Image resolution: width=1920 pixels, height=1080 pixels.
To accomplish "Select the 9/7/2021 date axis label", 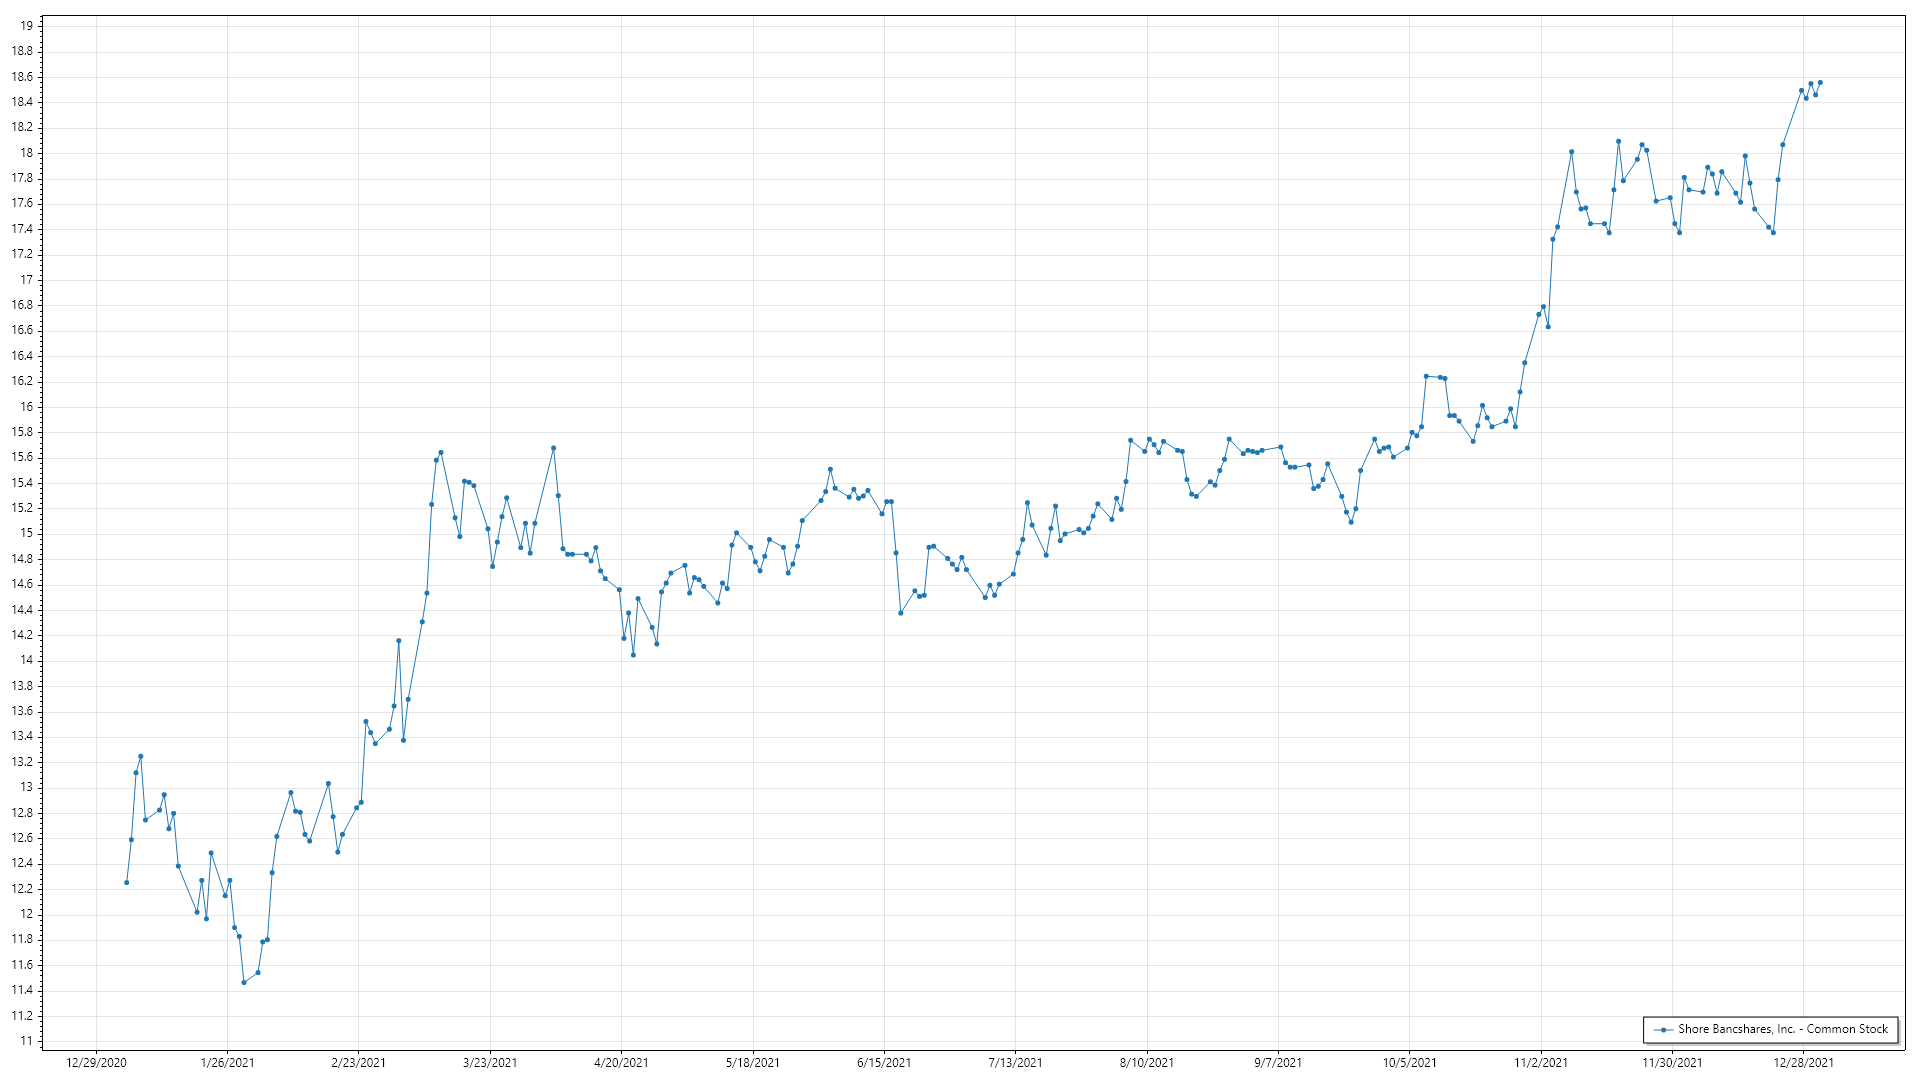I will point(1278,1062).
